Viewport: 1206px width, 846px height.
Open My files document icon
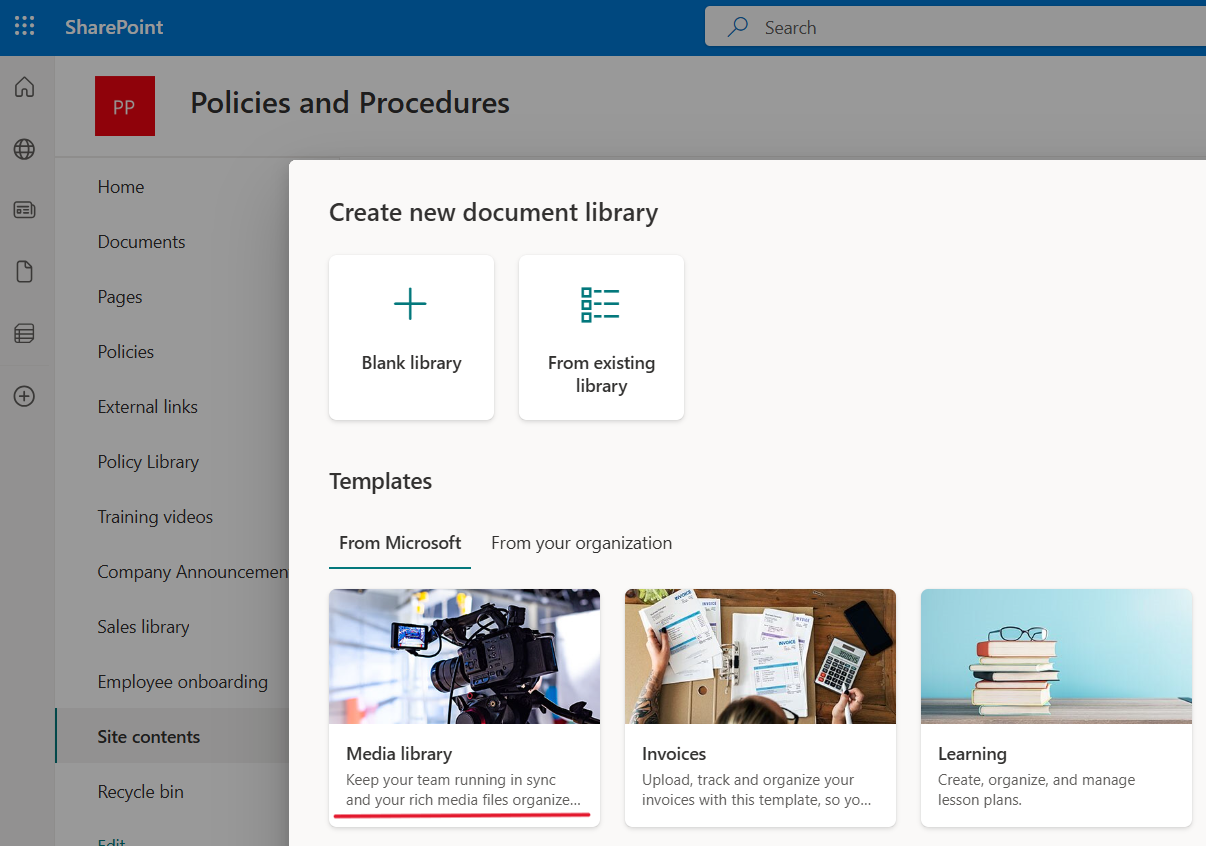coord(24,271)
